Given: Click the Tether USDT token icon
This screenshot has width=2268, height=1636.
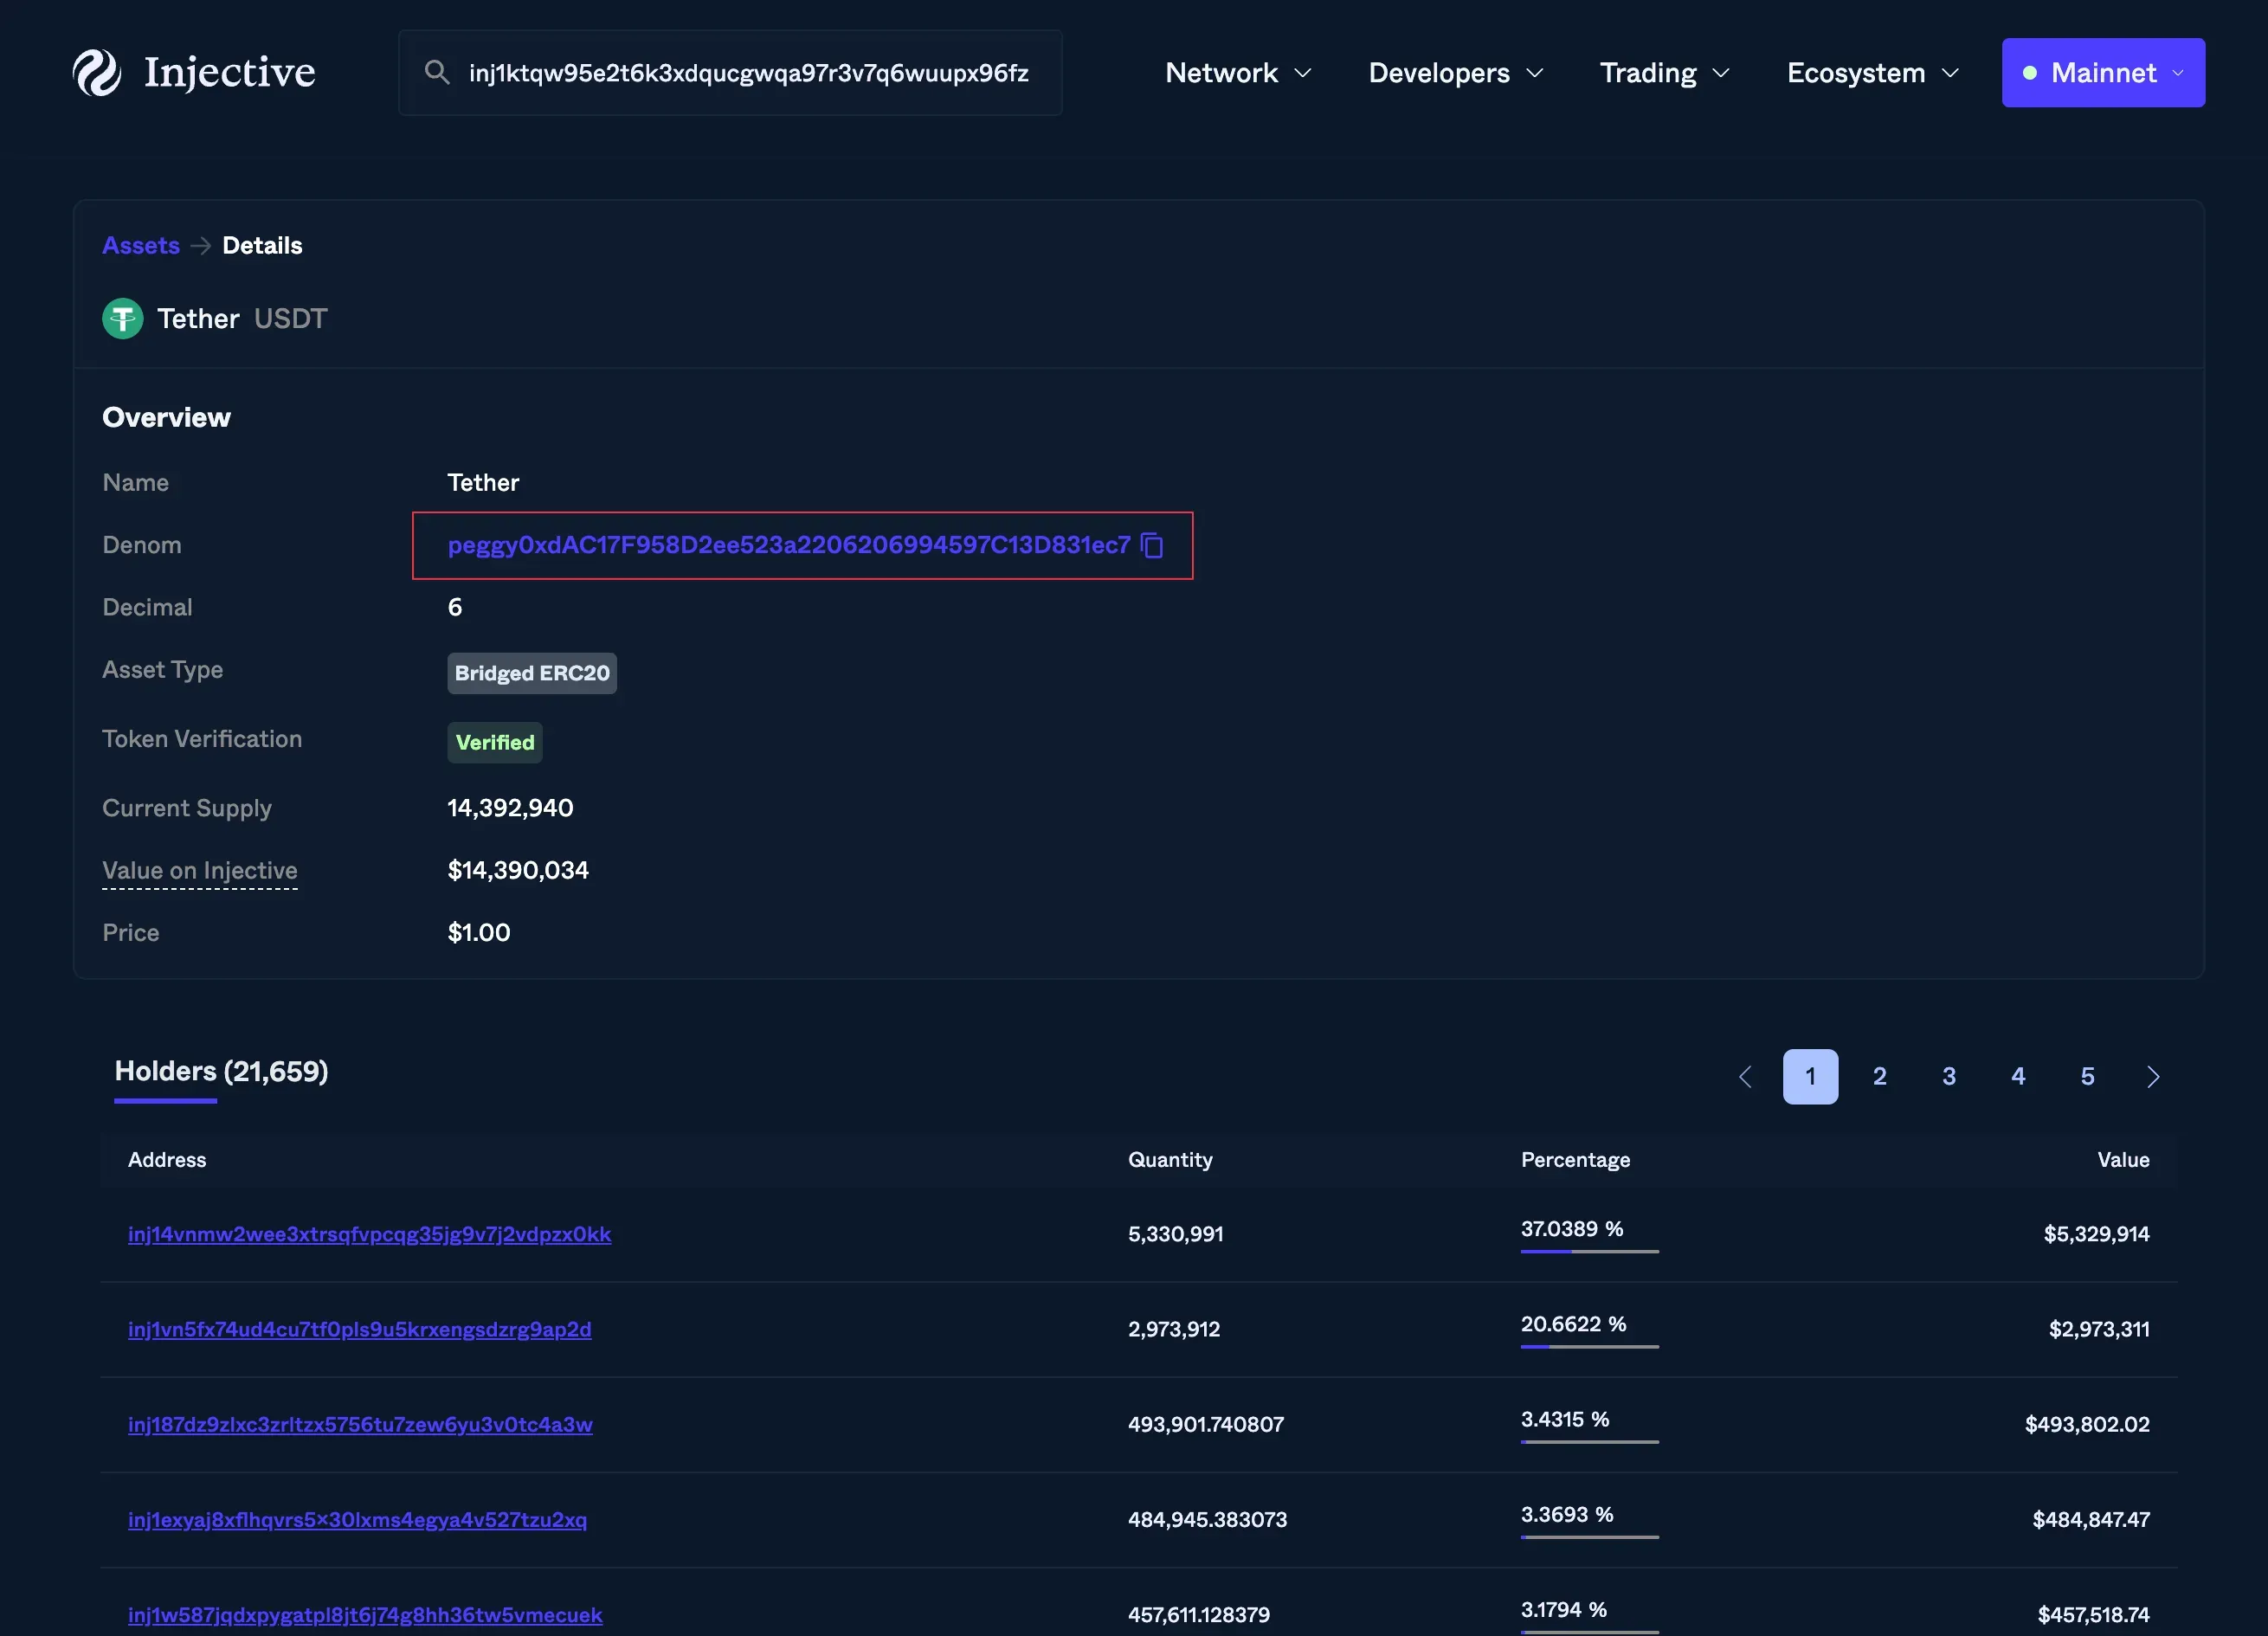Looking at the screenshot, I should (x=123, y=319).
